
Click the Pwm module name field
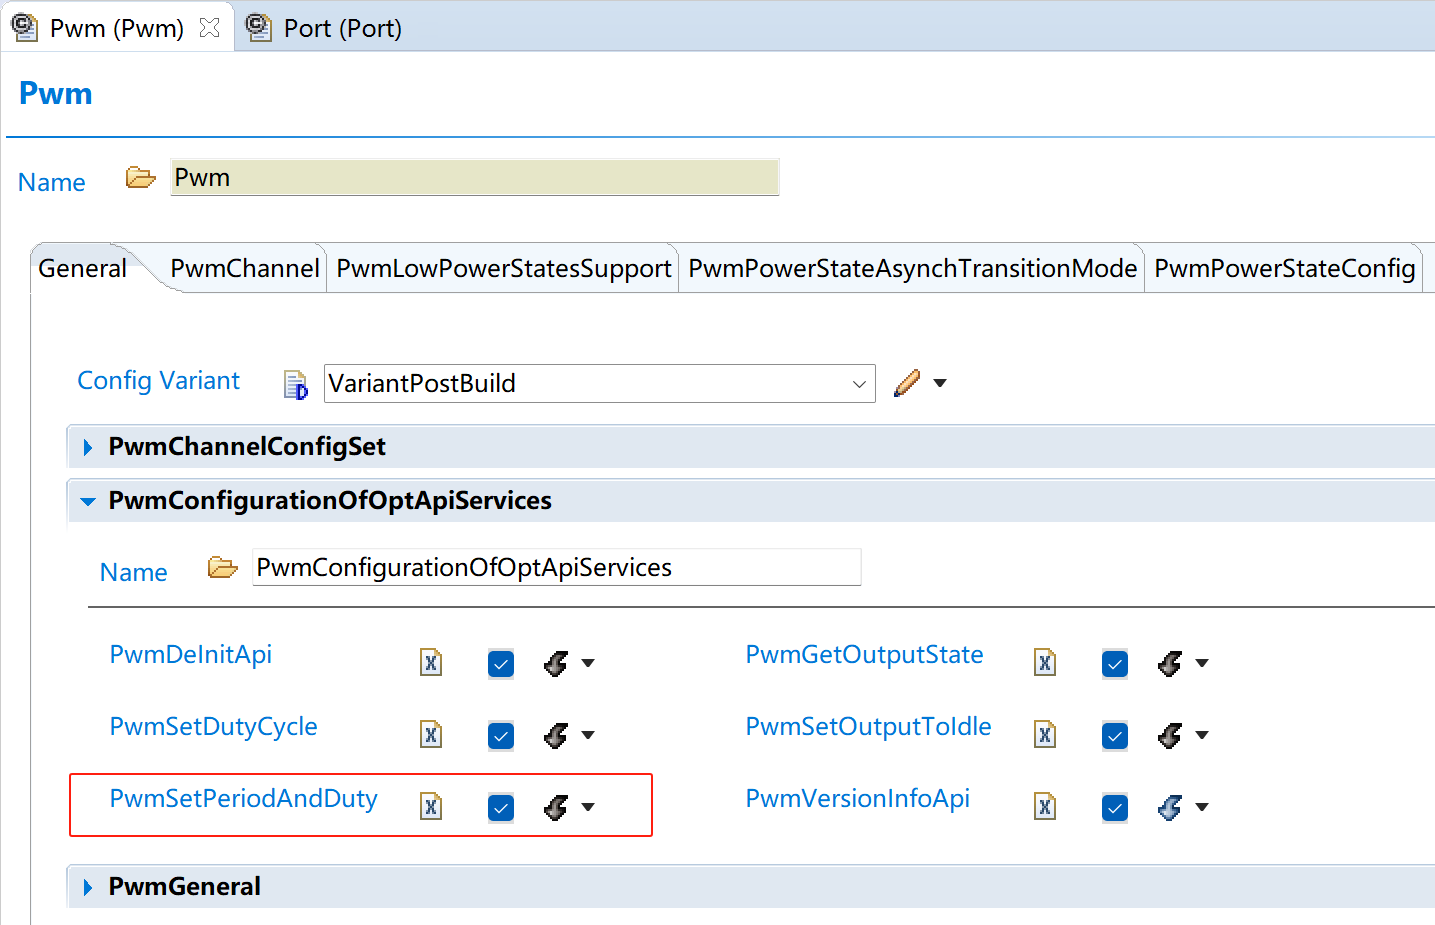tap(474, 178)
